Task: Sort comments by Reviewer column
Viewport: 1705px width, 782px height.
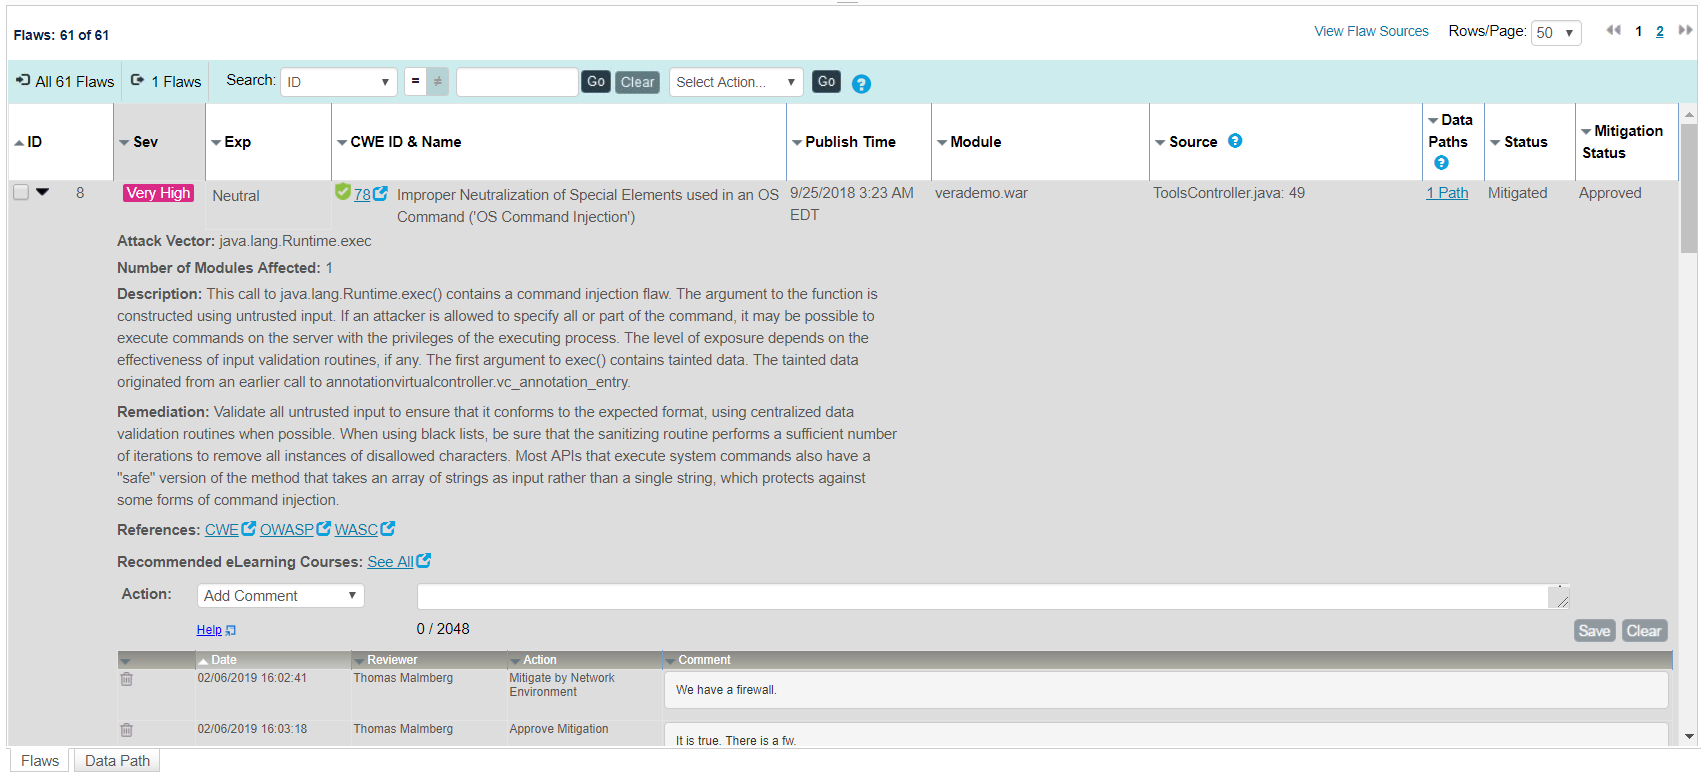Action: (x=386, y=660)
